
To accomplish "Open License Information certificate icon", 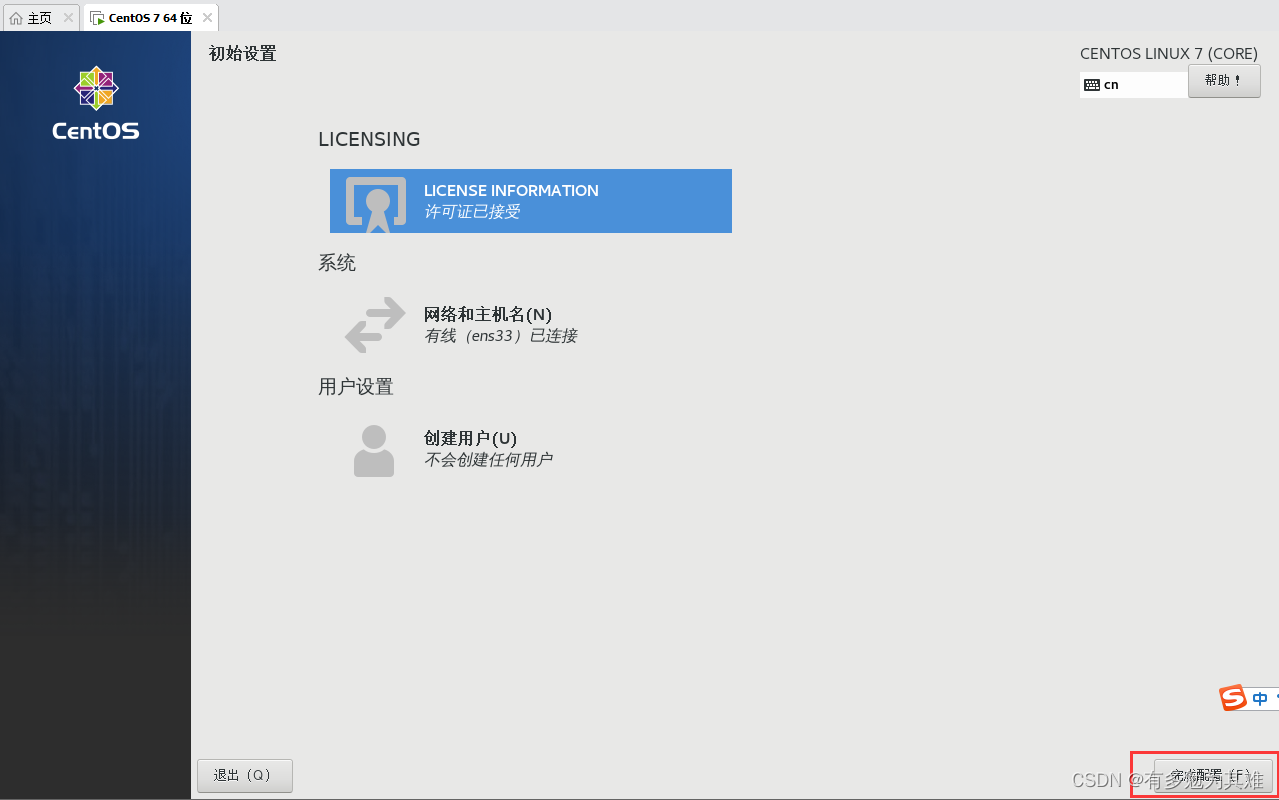I will click(x=376, y=204).
